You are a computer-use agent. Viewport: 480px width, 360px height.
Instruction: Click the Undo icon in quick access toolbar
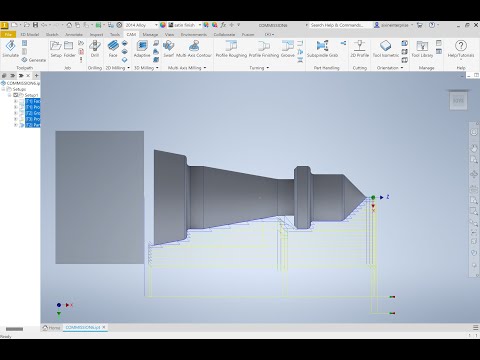pyautogui.click(x=44, y=25)
